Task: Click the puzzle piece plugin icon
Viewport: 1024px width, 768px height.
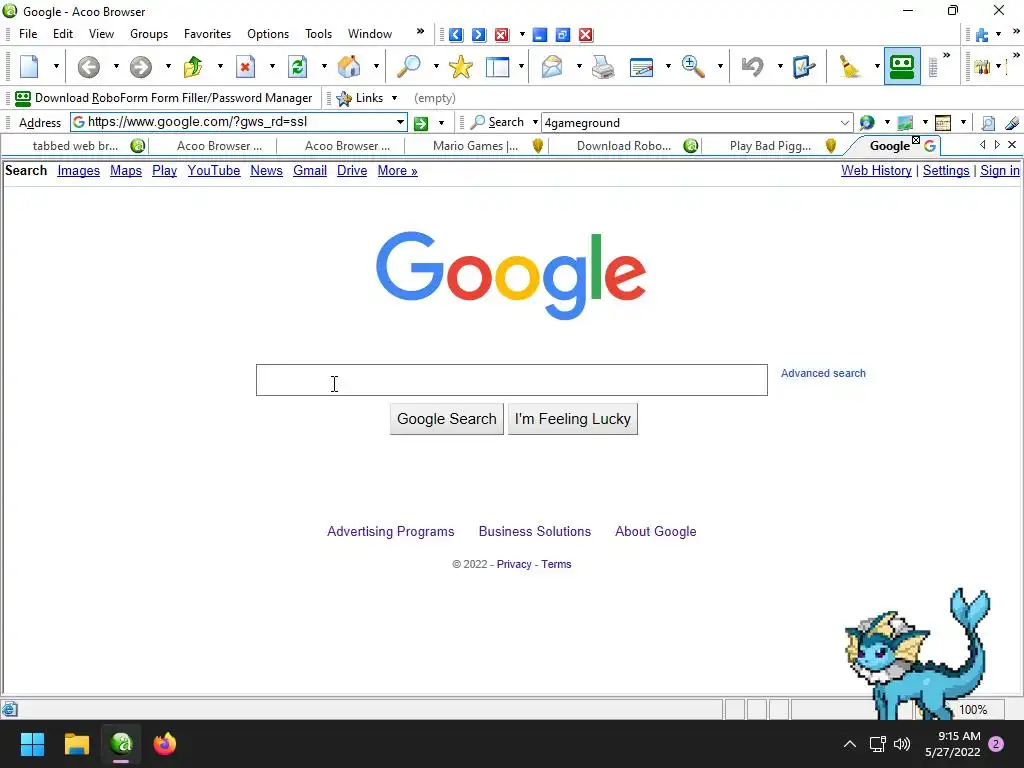Action: pos(982,35)
